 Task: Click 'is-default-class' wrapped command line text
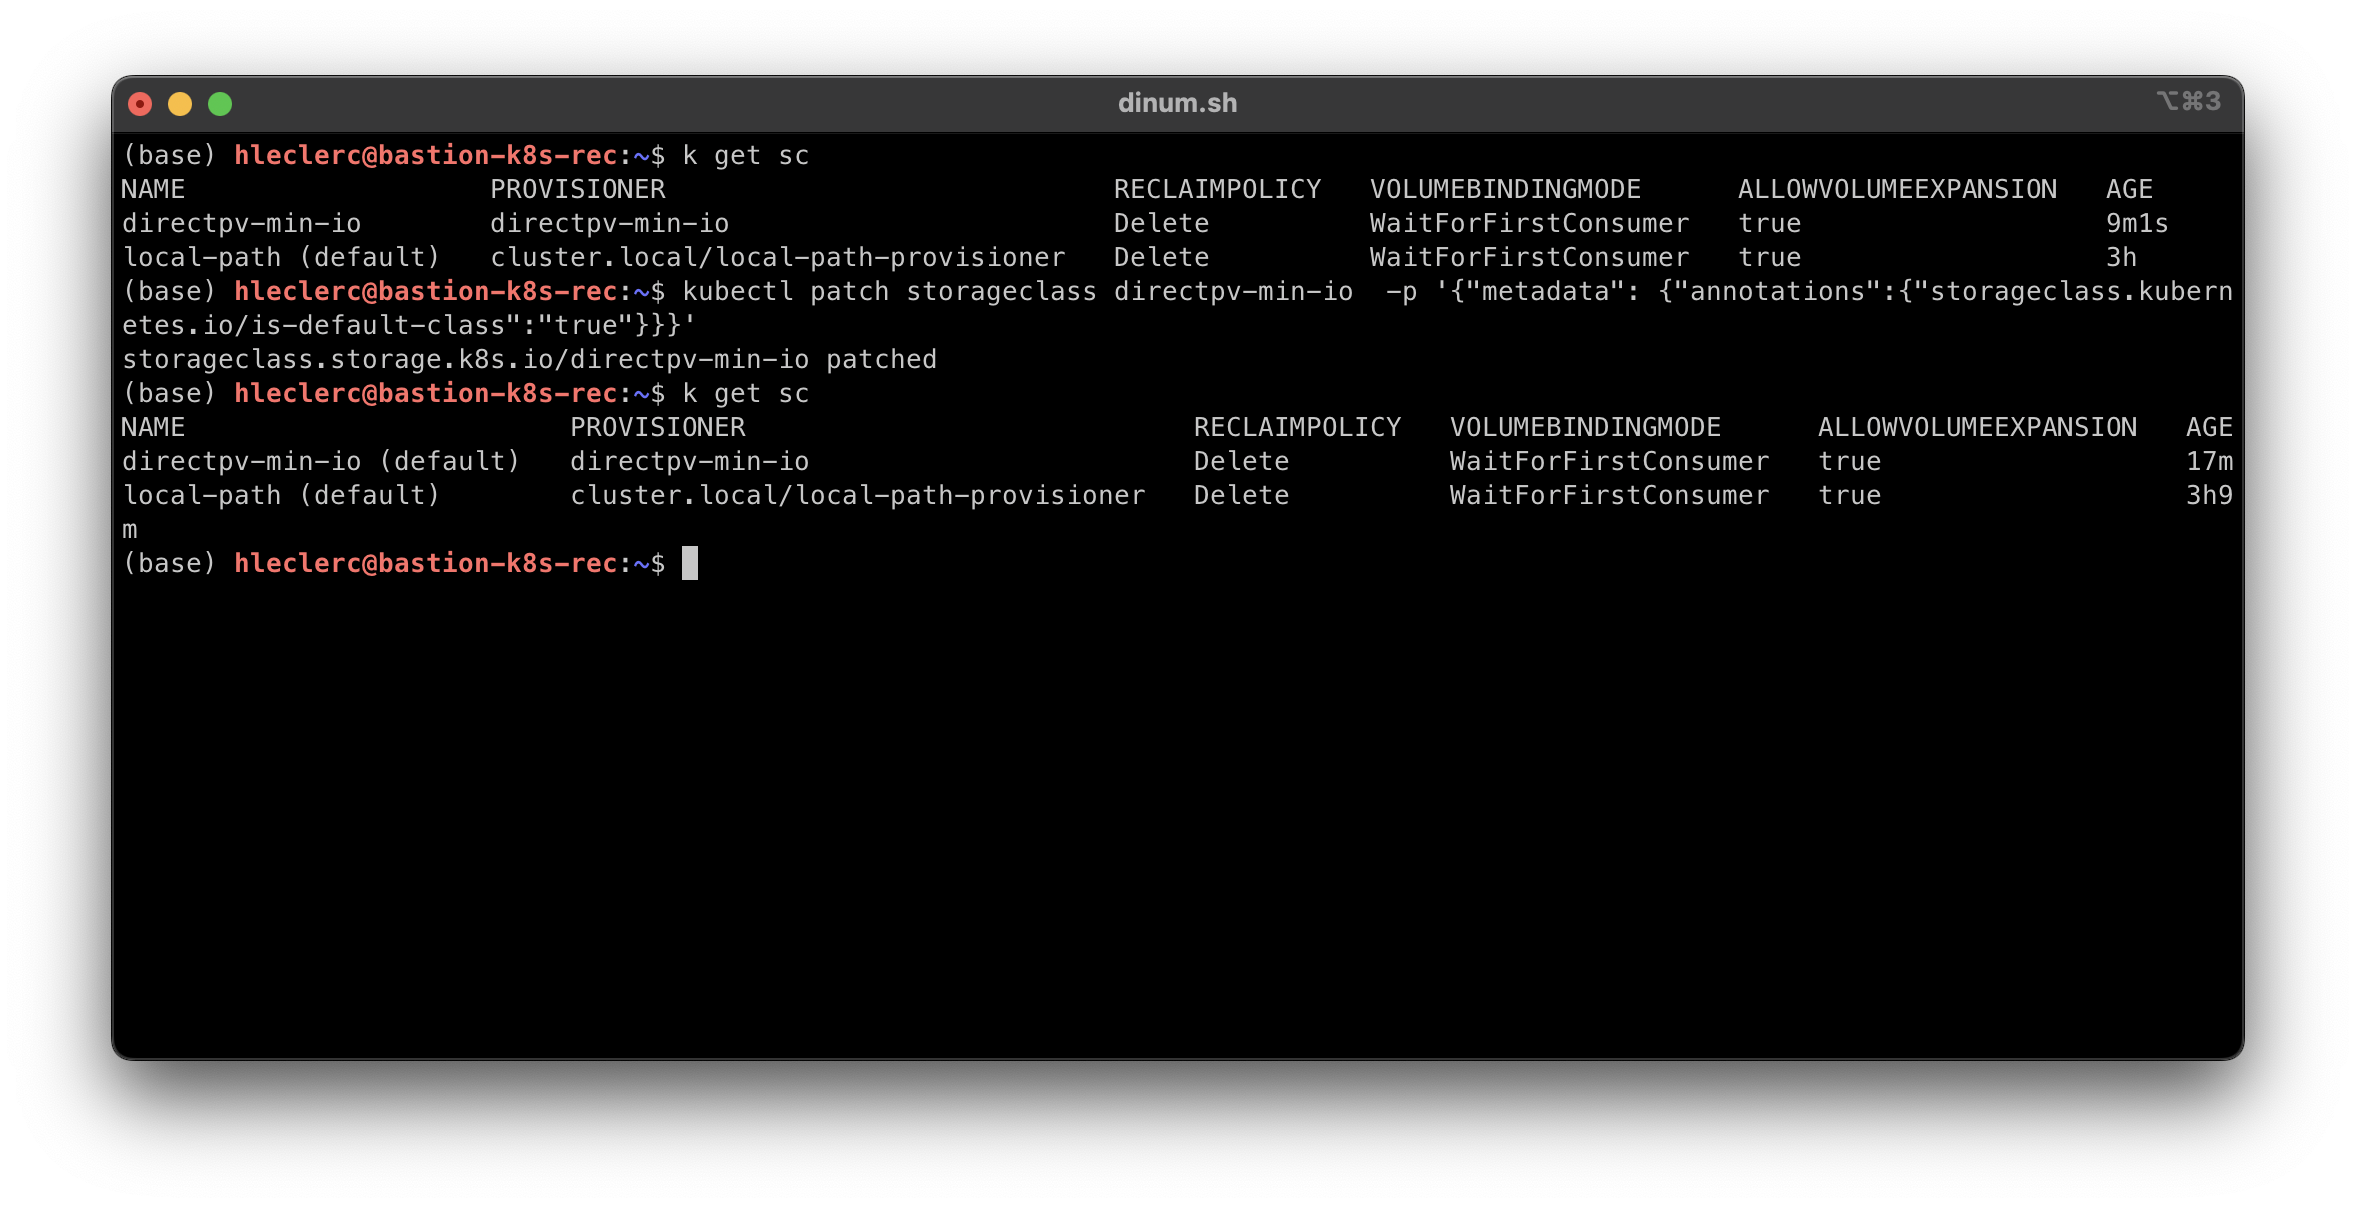[378, 326]
